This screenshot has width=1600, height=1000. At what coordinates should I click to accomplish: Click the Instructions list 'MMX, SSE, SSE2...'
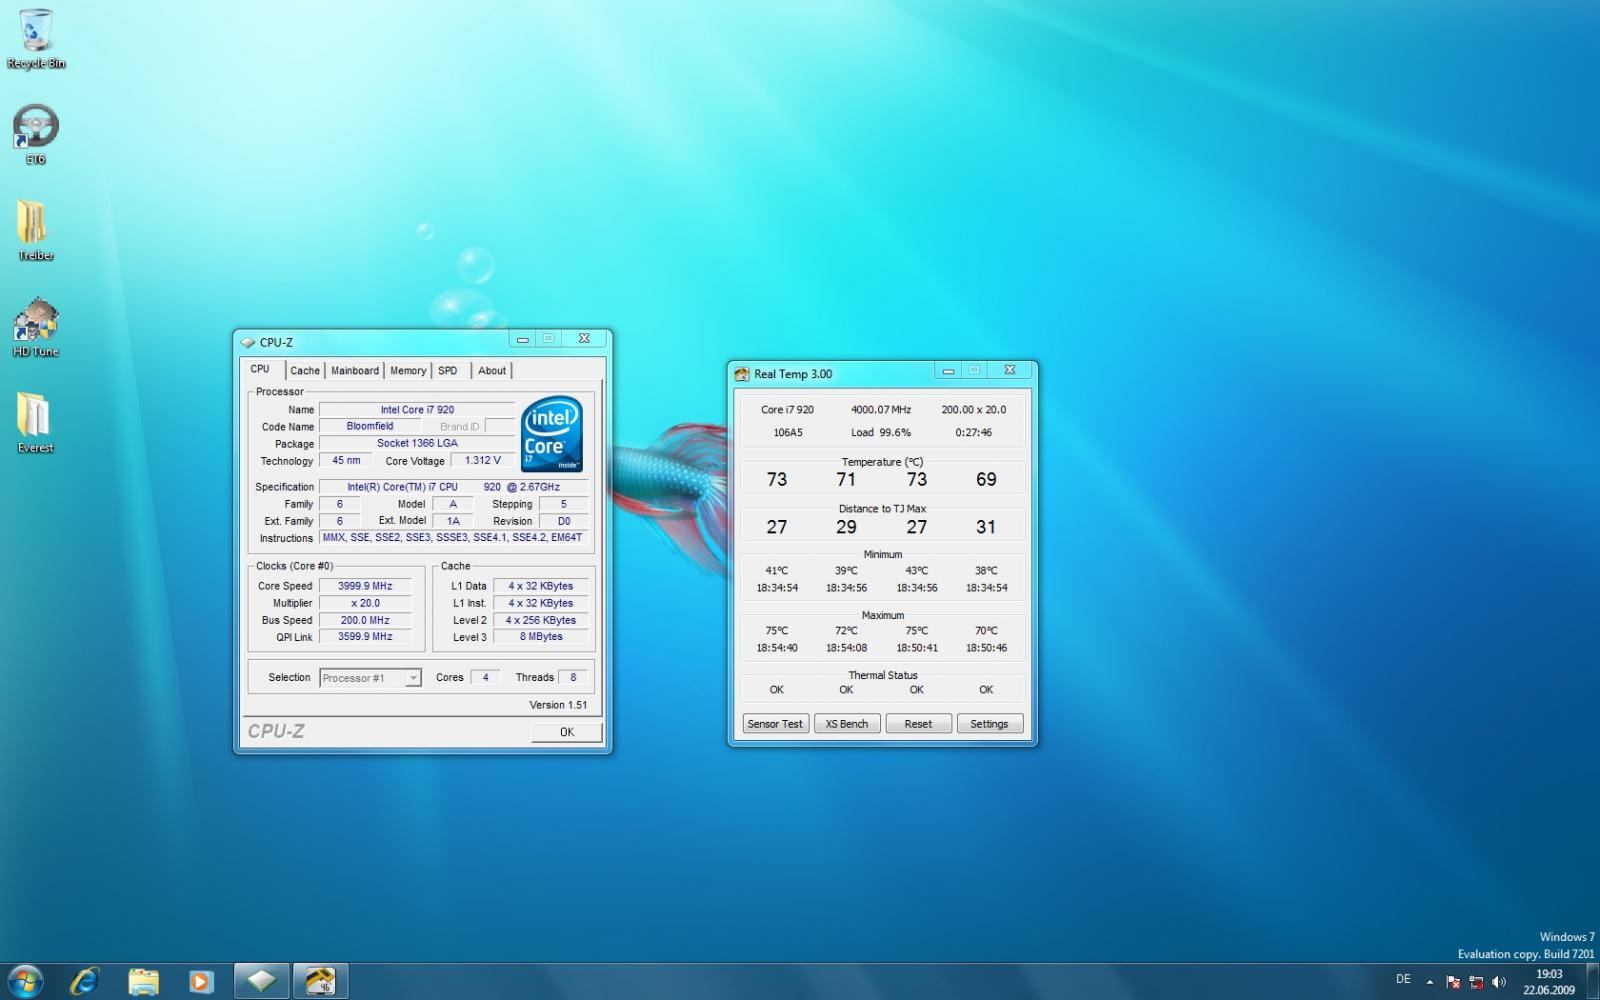[x=453, y=538]
